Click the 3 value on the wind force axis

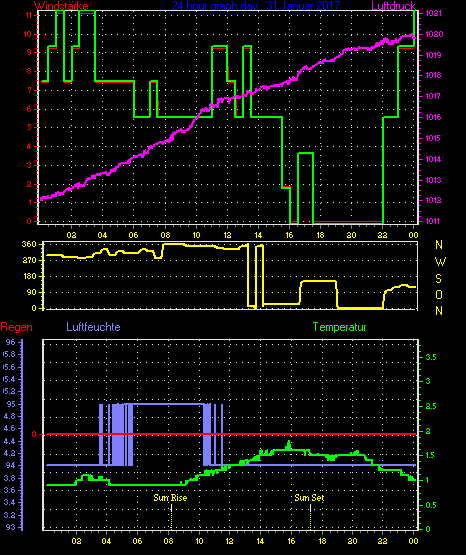[x=29, y=165]
